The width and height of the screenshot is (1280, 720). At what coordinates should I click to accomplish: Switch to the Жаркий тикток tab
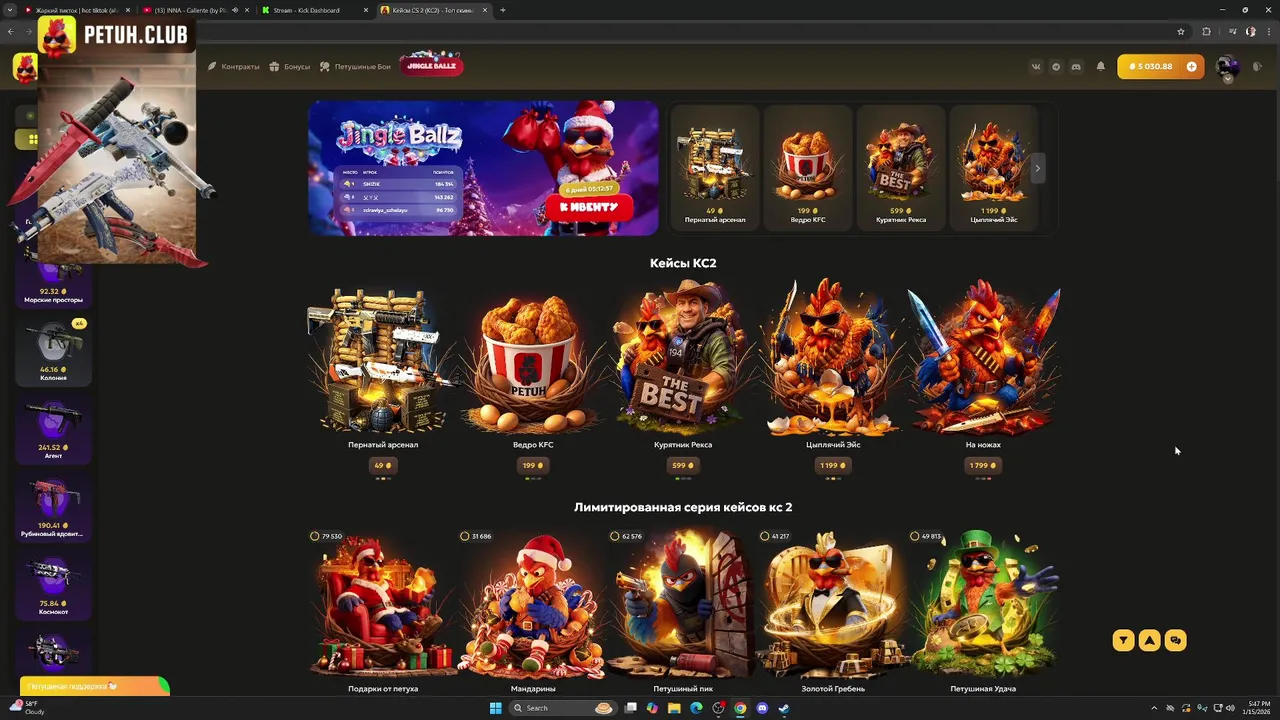pos(77,10)
